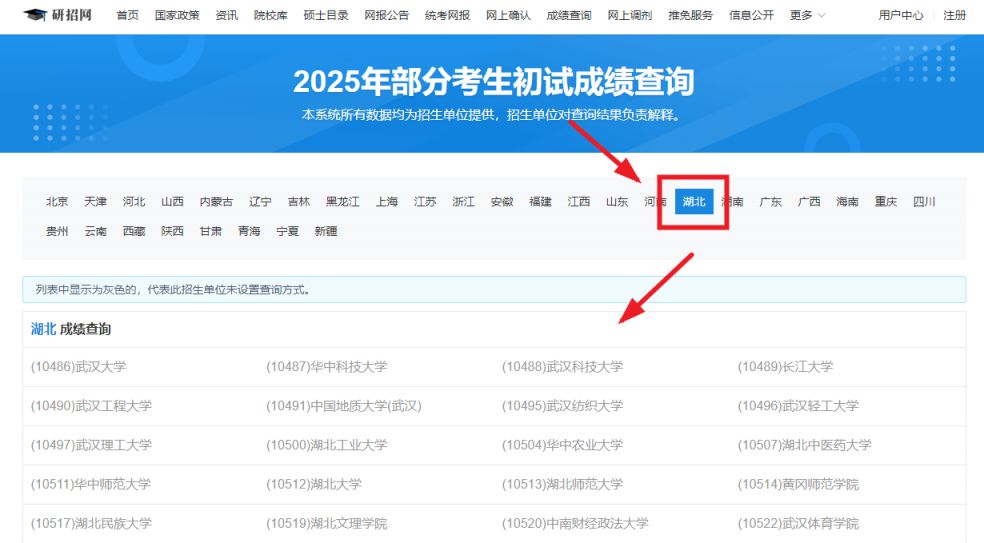Click the 研招网 graduation cap logo
This screenshot has height=543, width=984.
[57, 14]
